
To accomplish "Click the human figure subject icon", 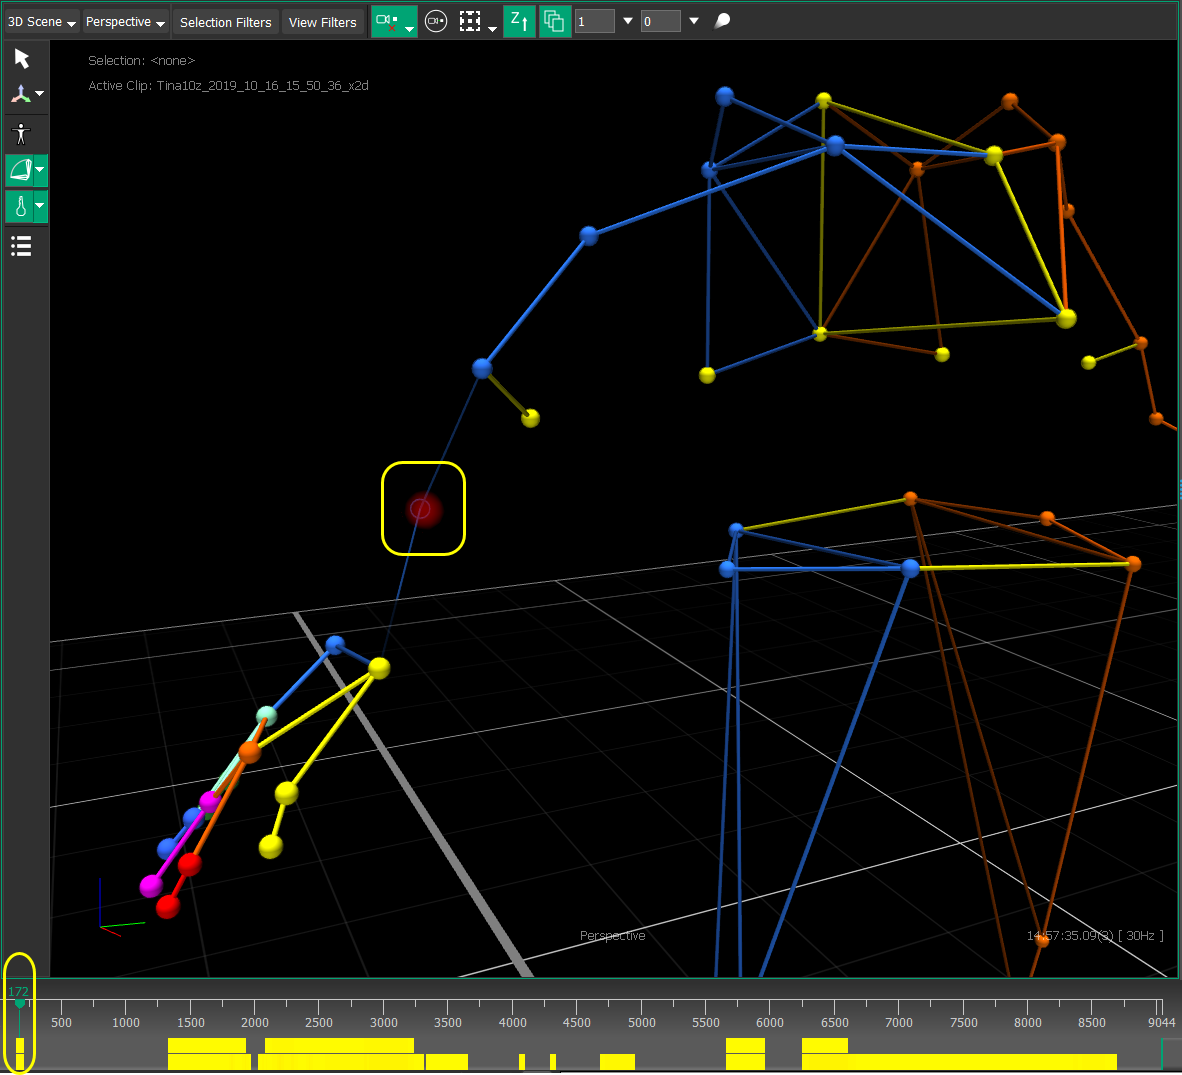I will [x=21, y=133].
